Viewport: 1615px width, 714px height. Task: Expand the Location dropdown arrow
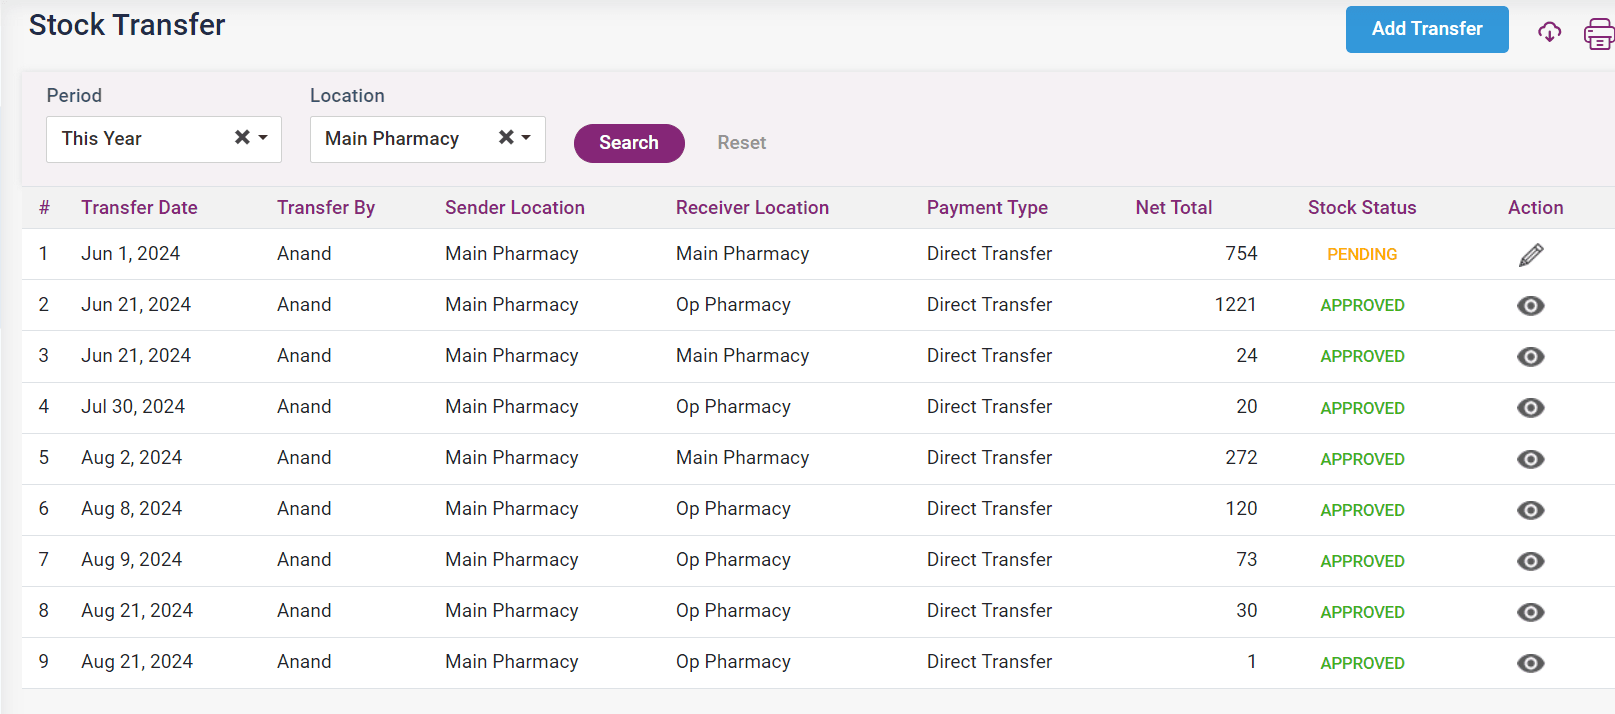[x=526, y=138]
